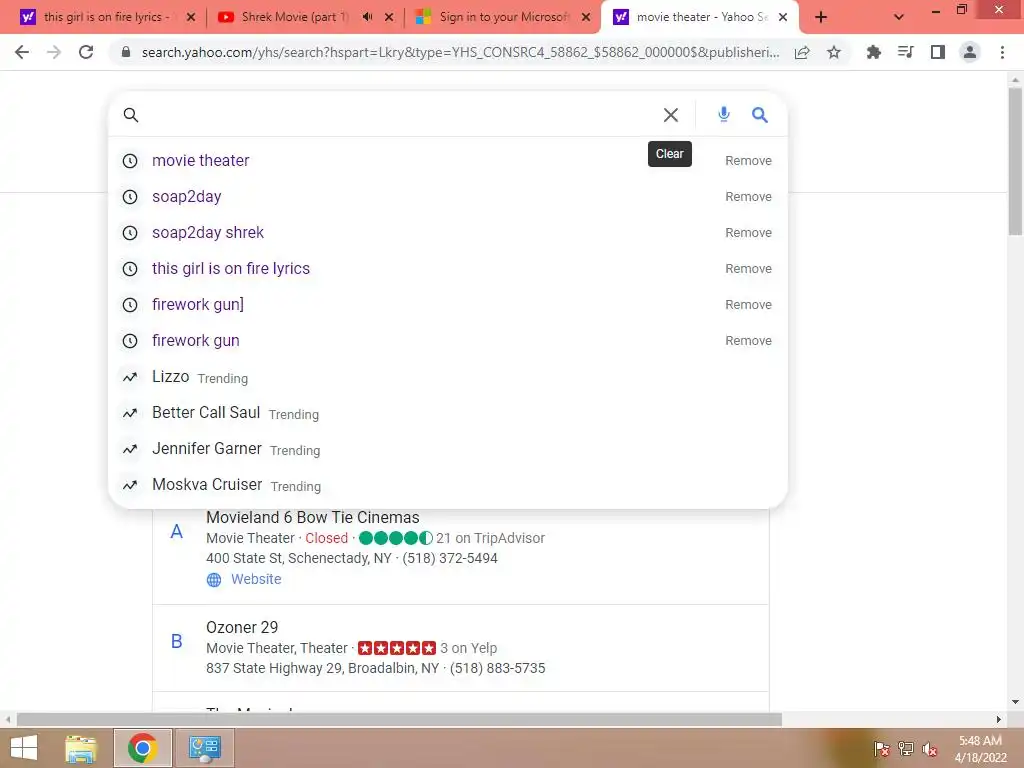Click the vertical scrollbar down arrow
The height and width of the screenshot is (768, 1024).
pyautogui.click(x=1015, y=702)
